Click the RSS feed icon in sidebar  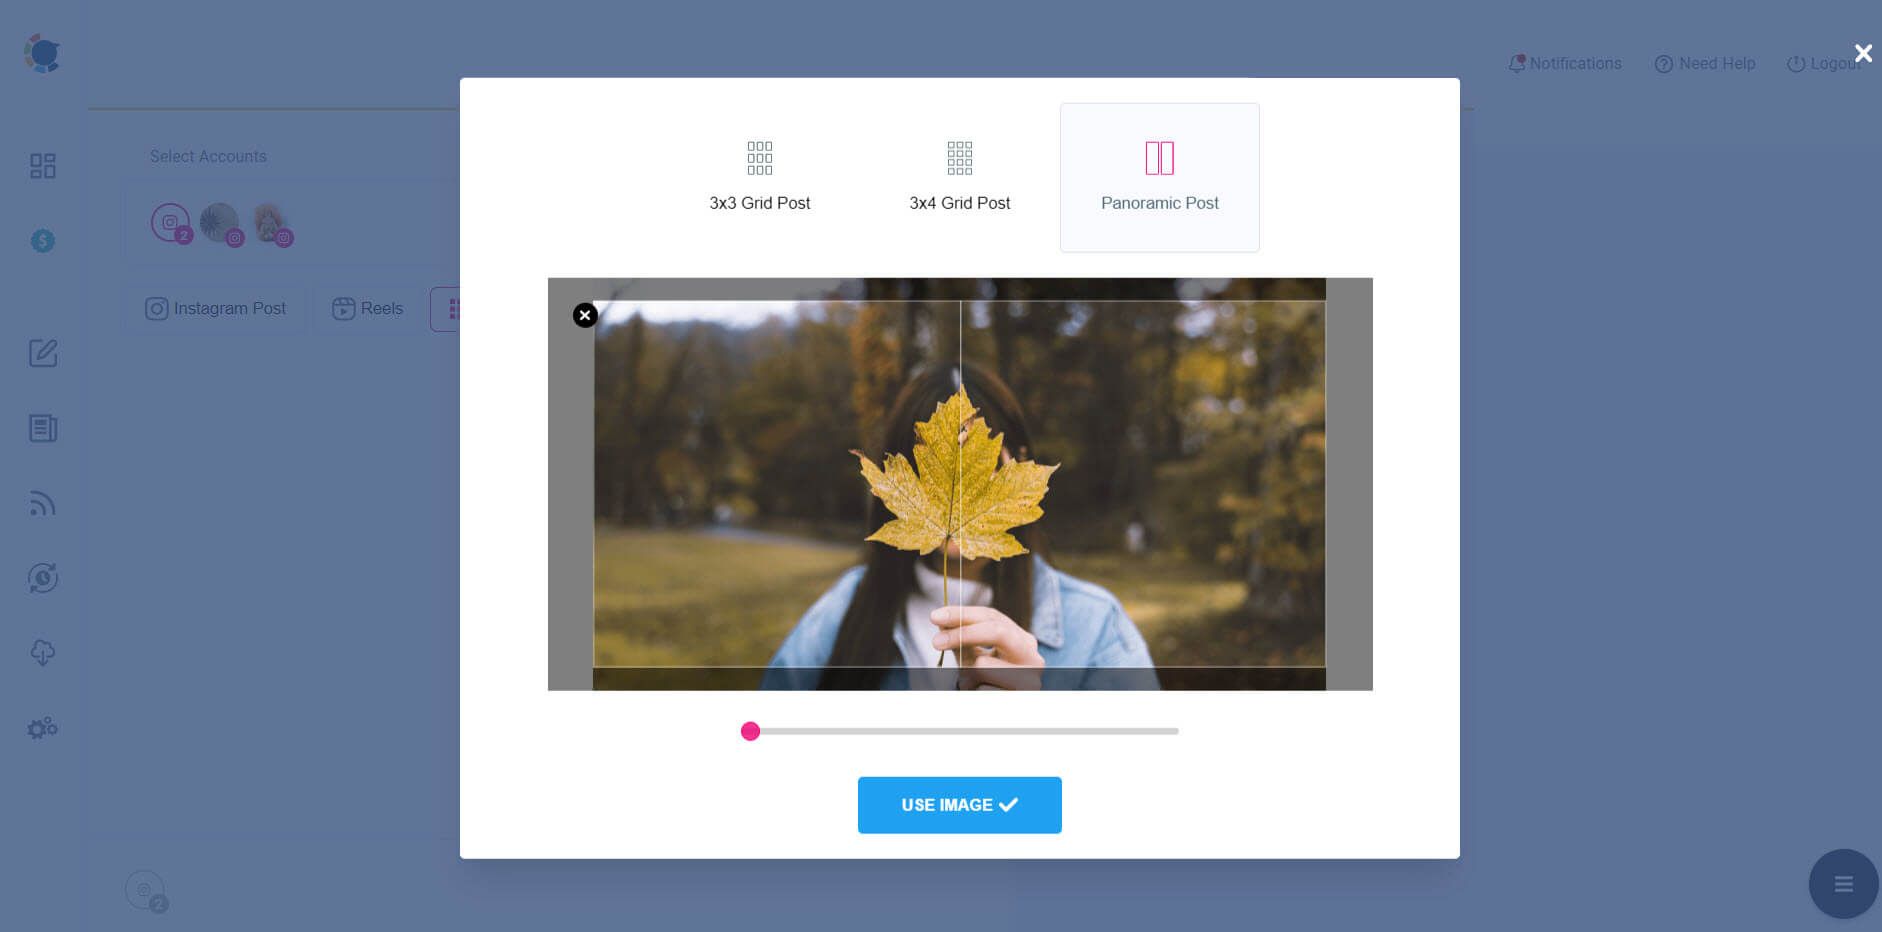click(42, 503)
